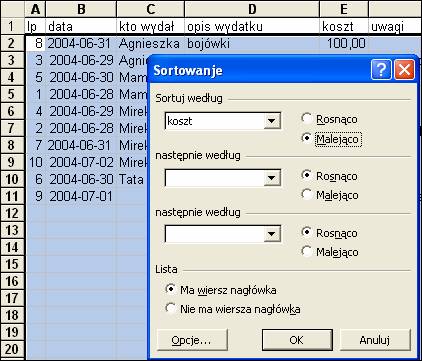The image size is (422, 361).
Task: Select row 11 header
Action: (12, 196)
